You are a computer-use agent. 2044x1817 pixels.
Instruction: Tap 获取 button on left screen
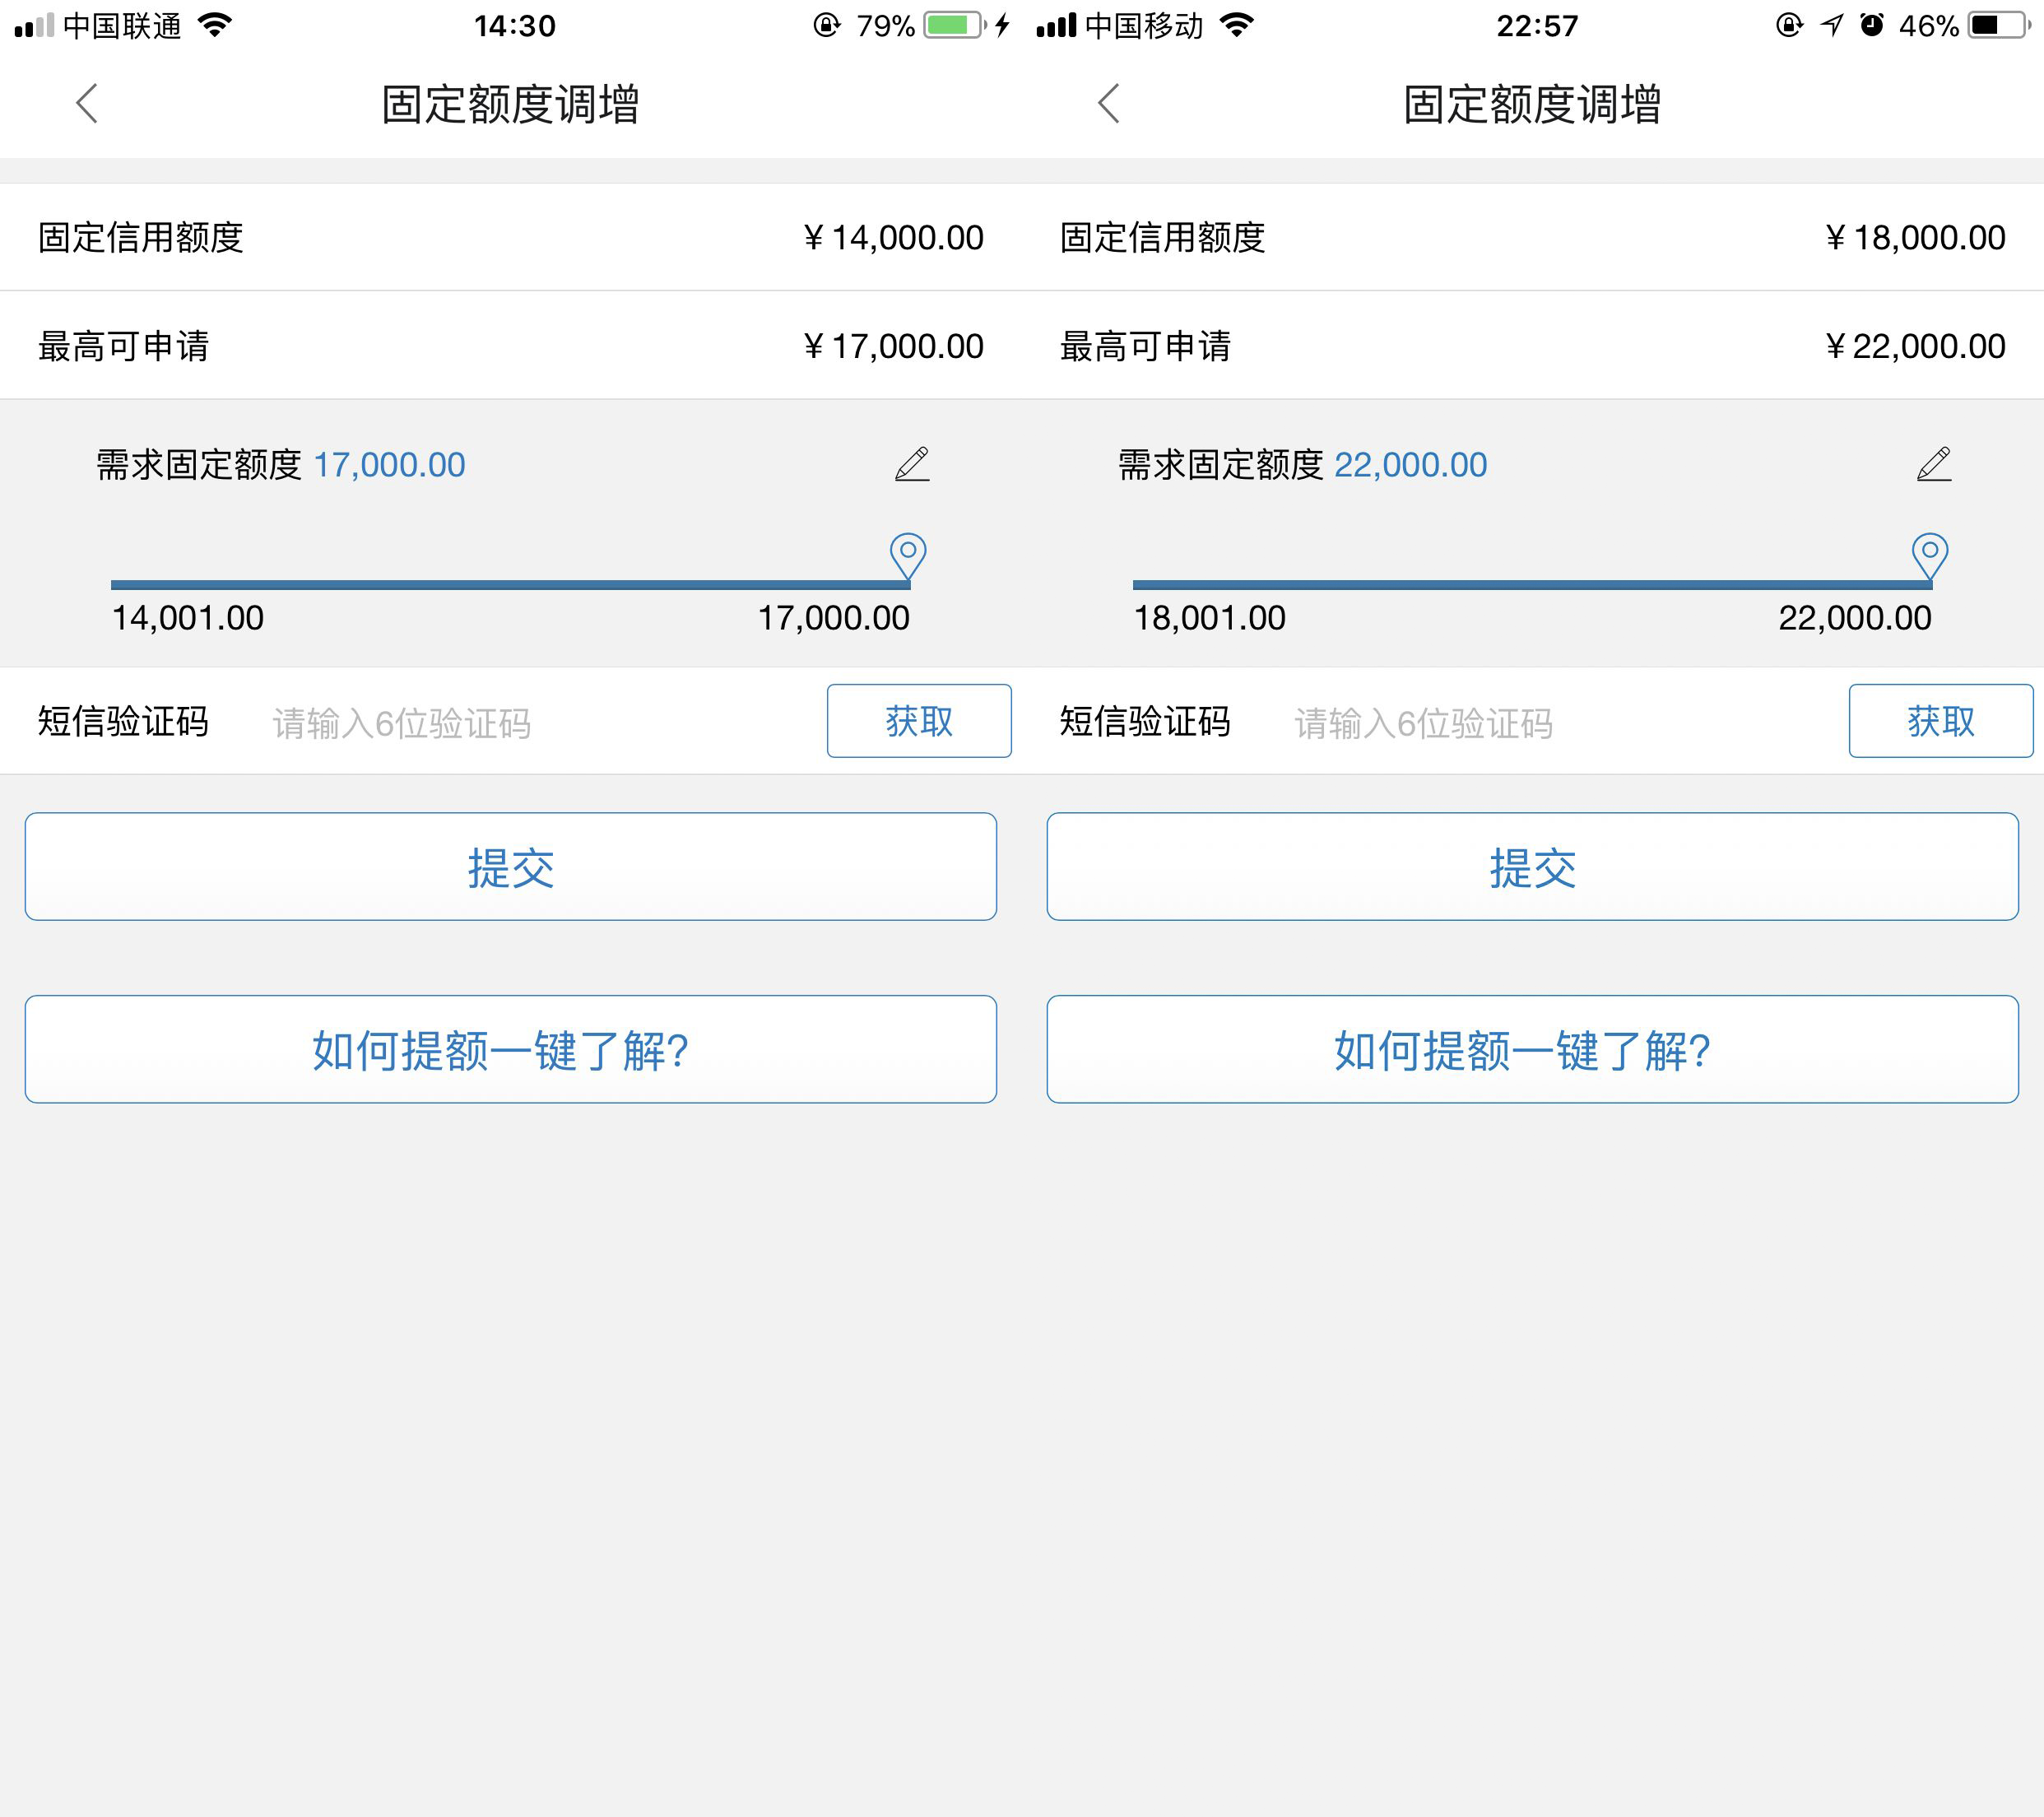point(919,721)
